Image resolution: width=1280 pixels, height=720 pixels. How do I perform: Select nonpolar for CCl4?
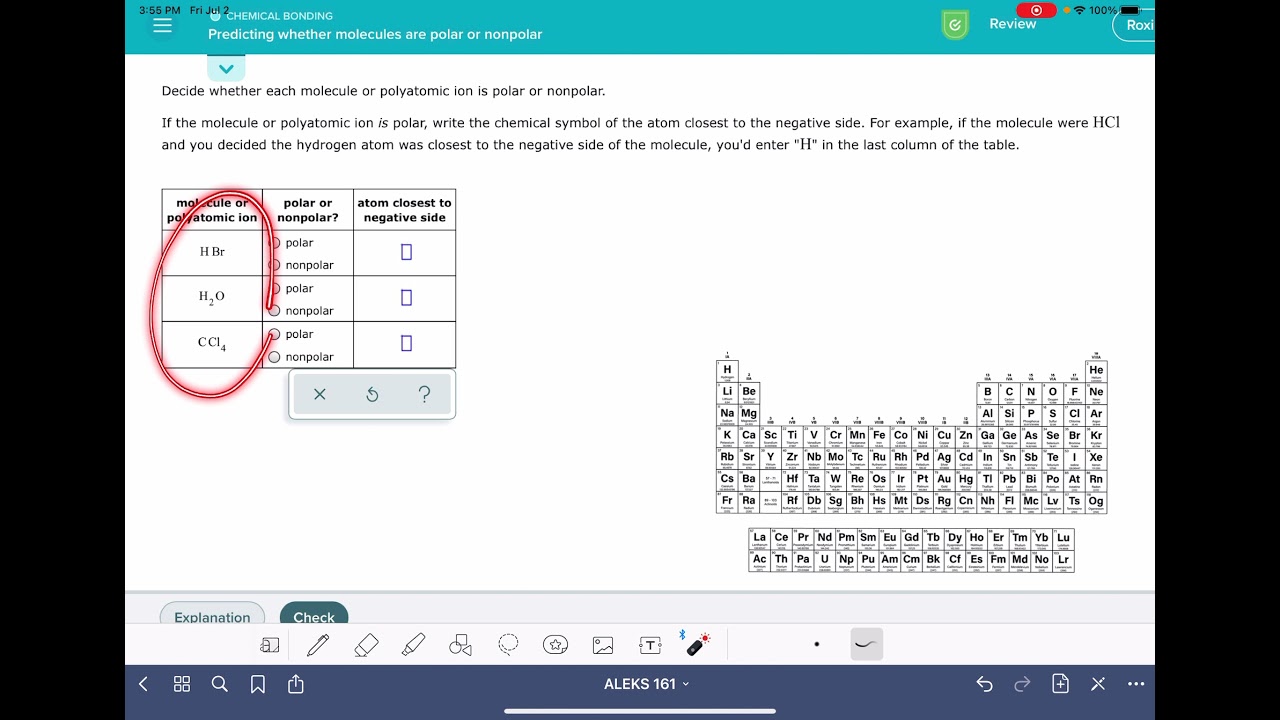(x=275, y=357)
